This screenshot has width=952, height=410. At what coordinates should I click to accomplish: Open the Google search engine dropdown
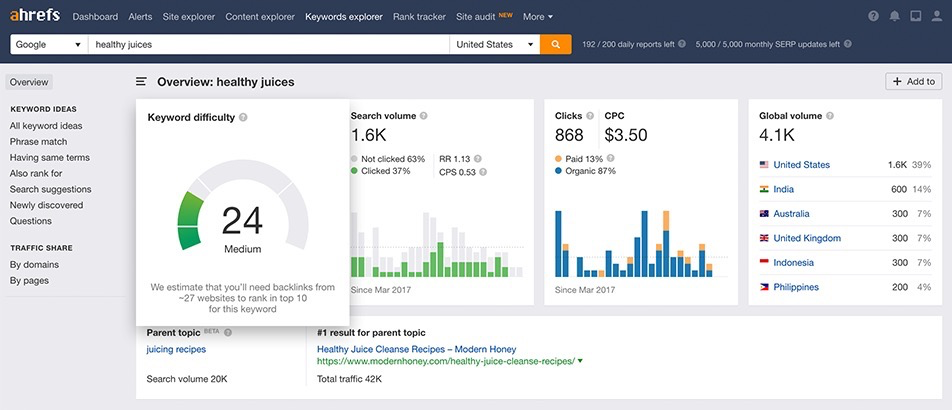[48, 45]
